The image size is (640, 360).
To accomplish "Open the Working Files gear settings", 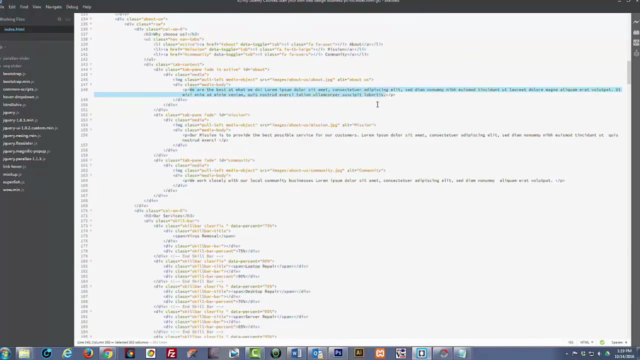I will coord(59,19).
